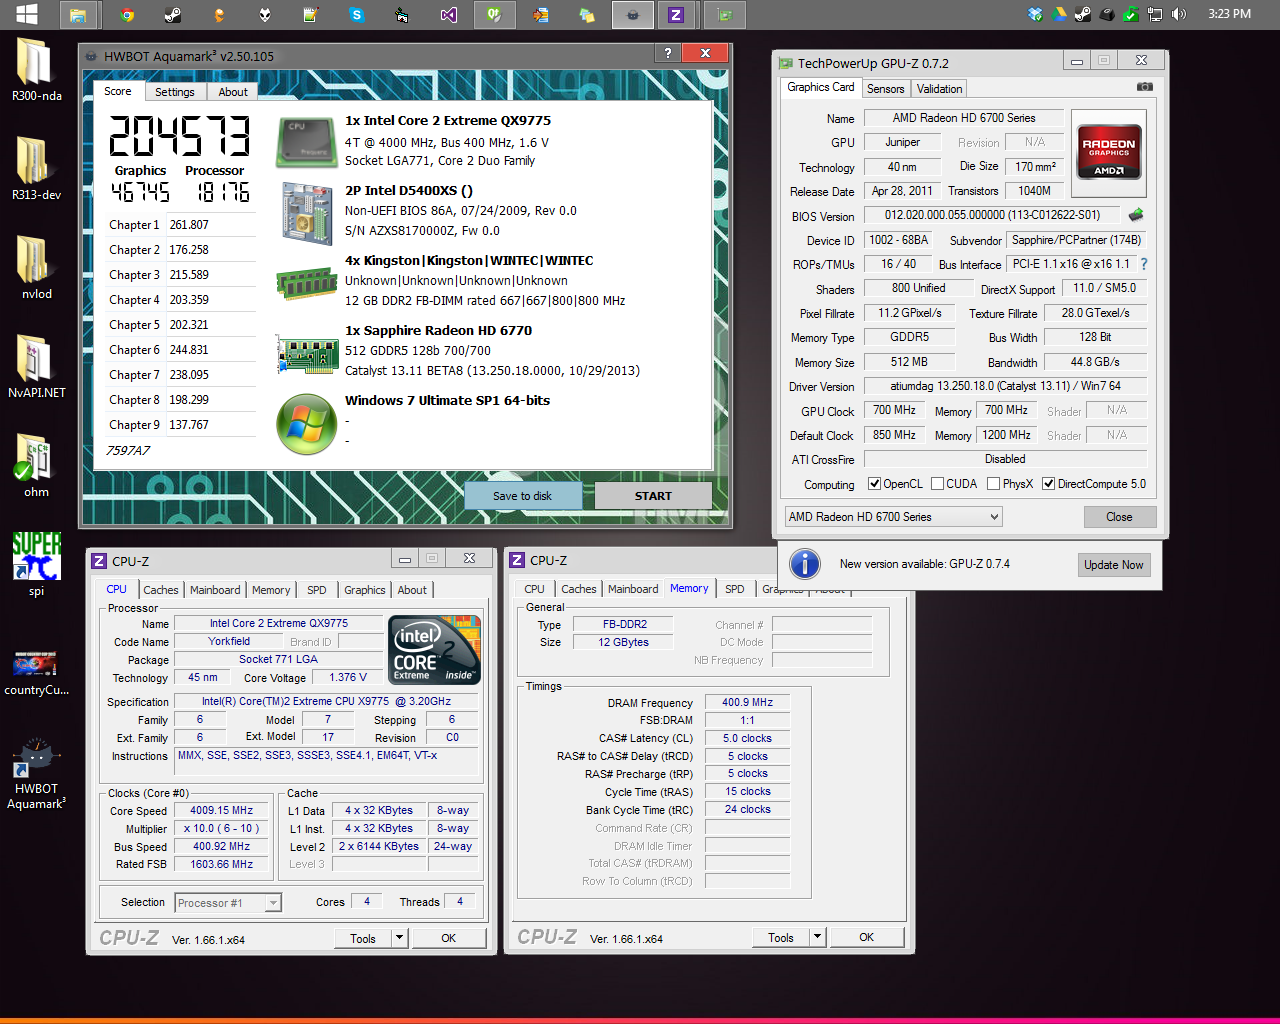1280x1024 pixels.
Task: Click the Sapphire Radeon graphics card image
Action: [x=307, y=353]
